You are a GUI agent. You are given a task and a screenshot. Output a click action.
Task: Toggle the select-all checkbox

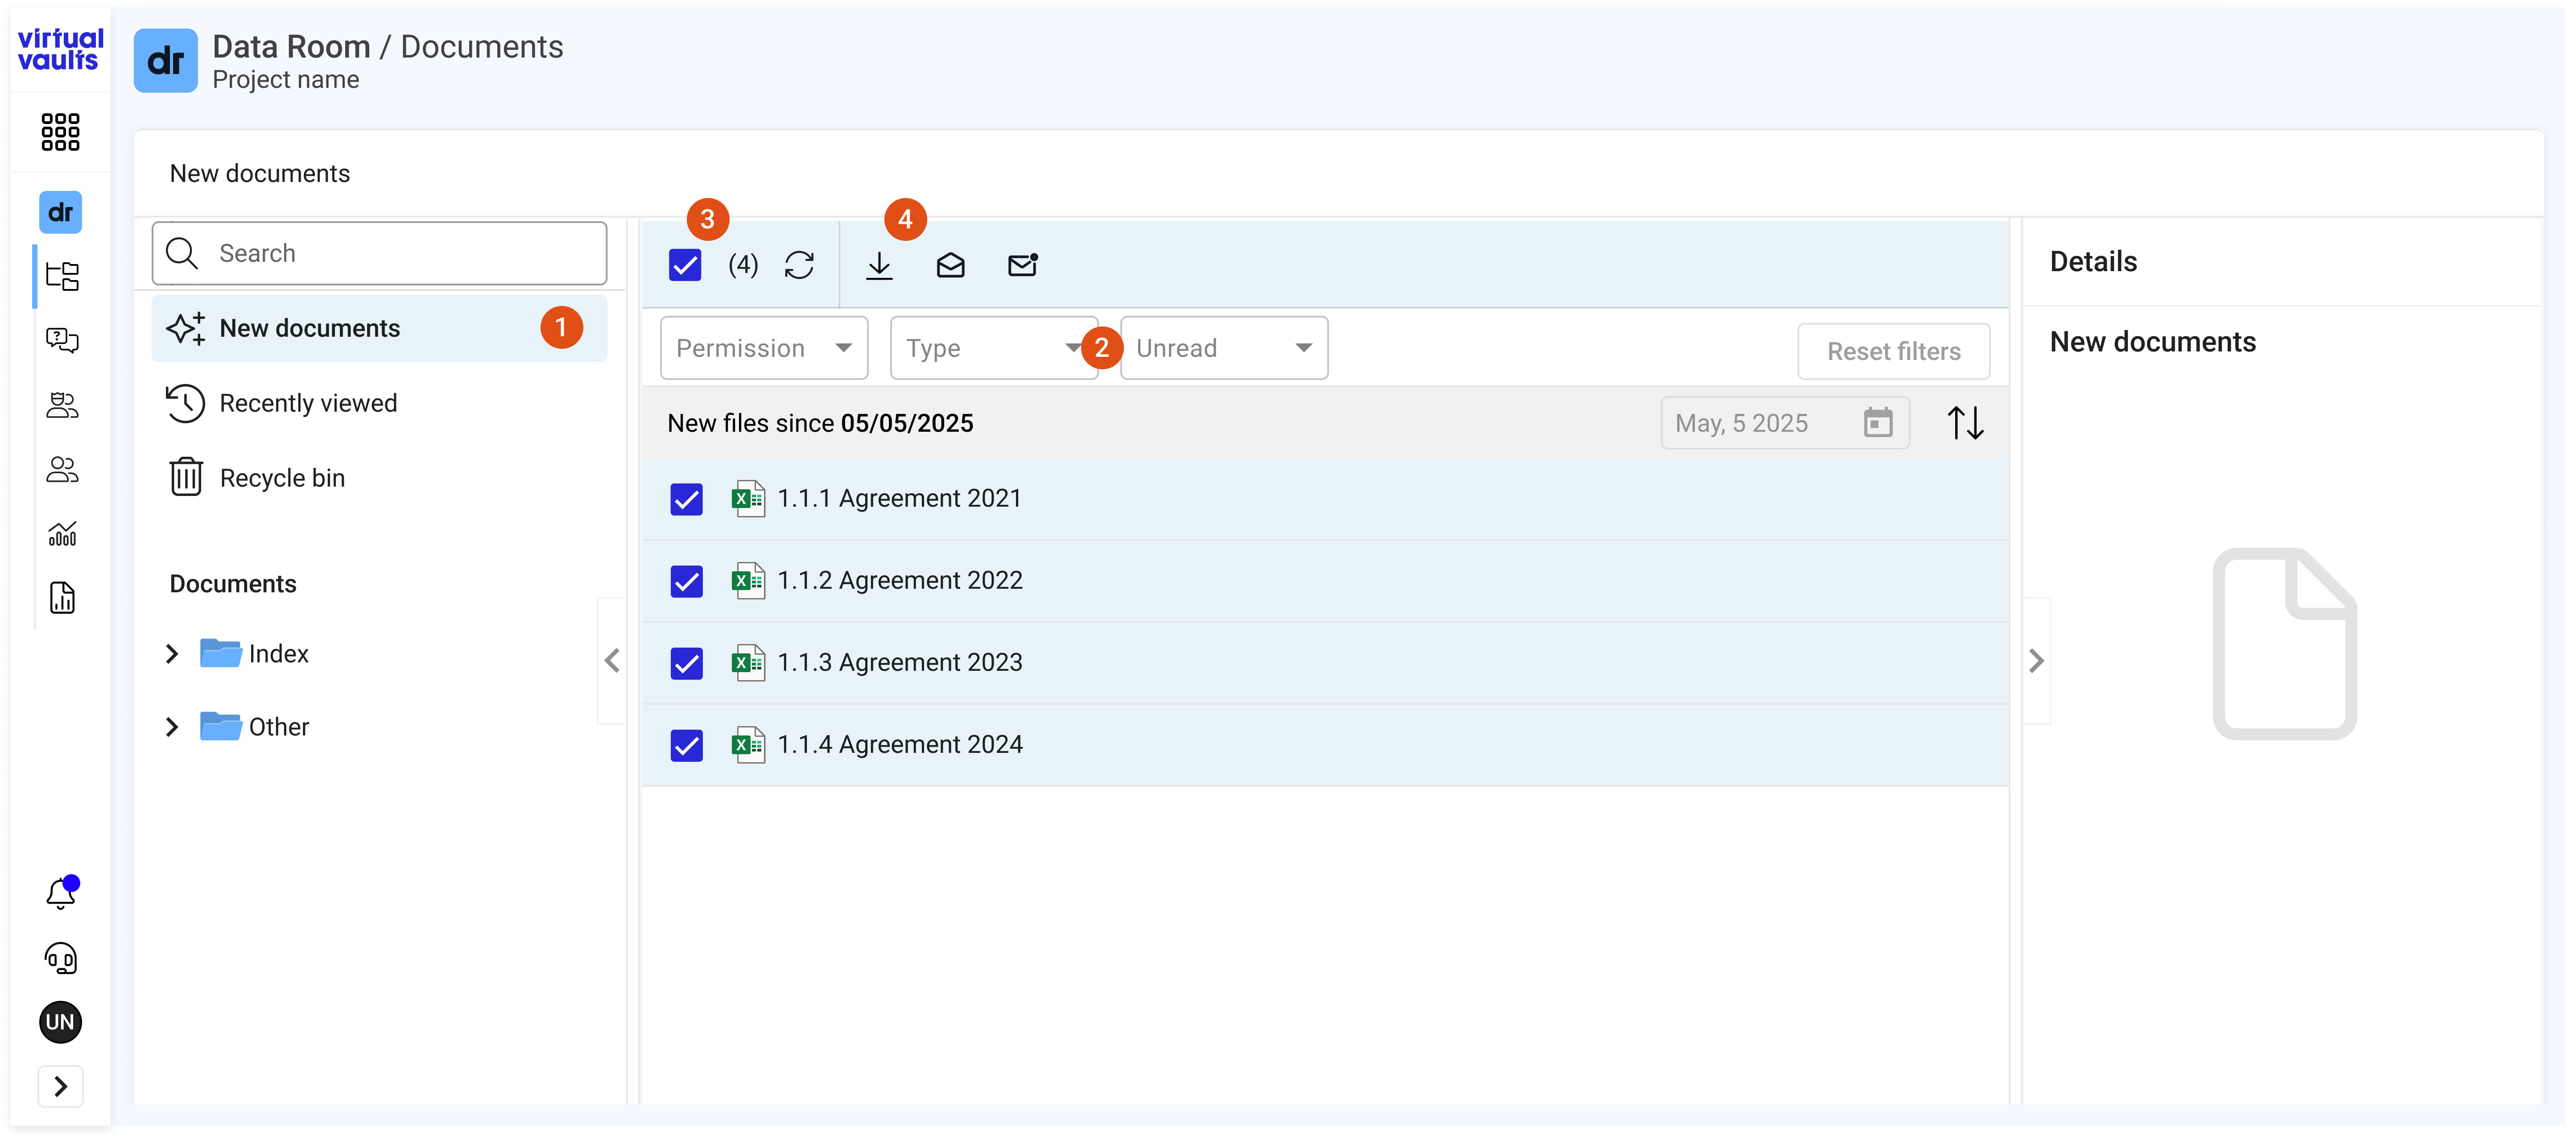685,265
